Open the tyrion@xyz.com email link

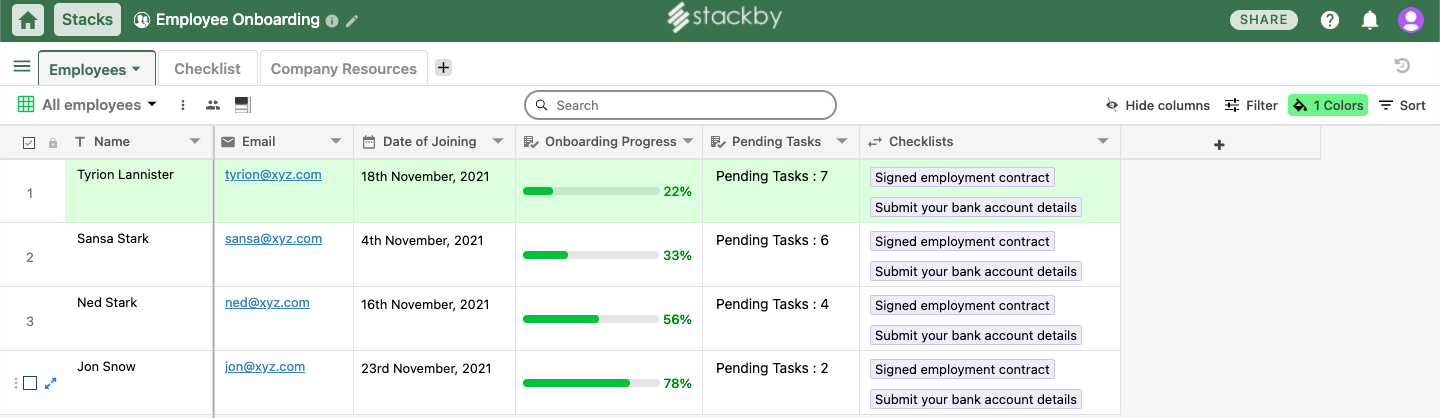(273, 175)
